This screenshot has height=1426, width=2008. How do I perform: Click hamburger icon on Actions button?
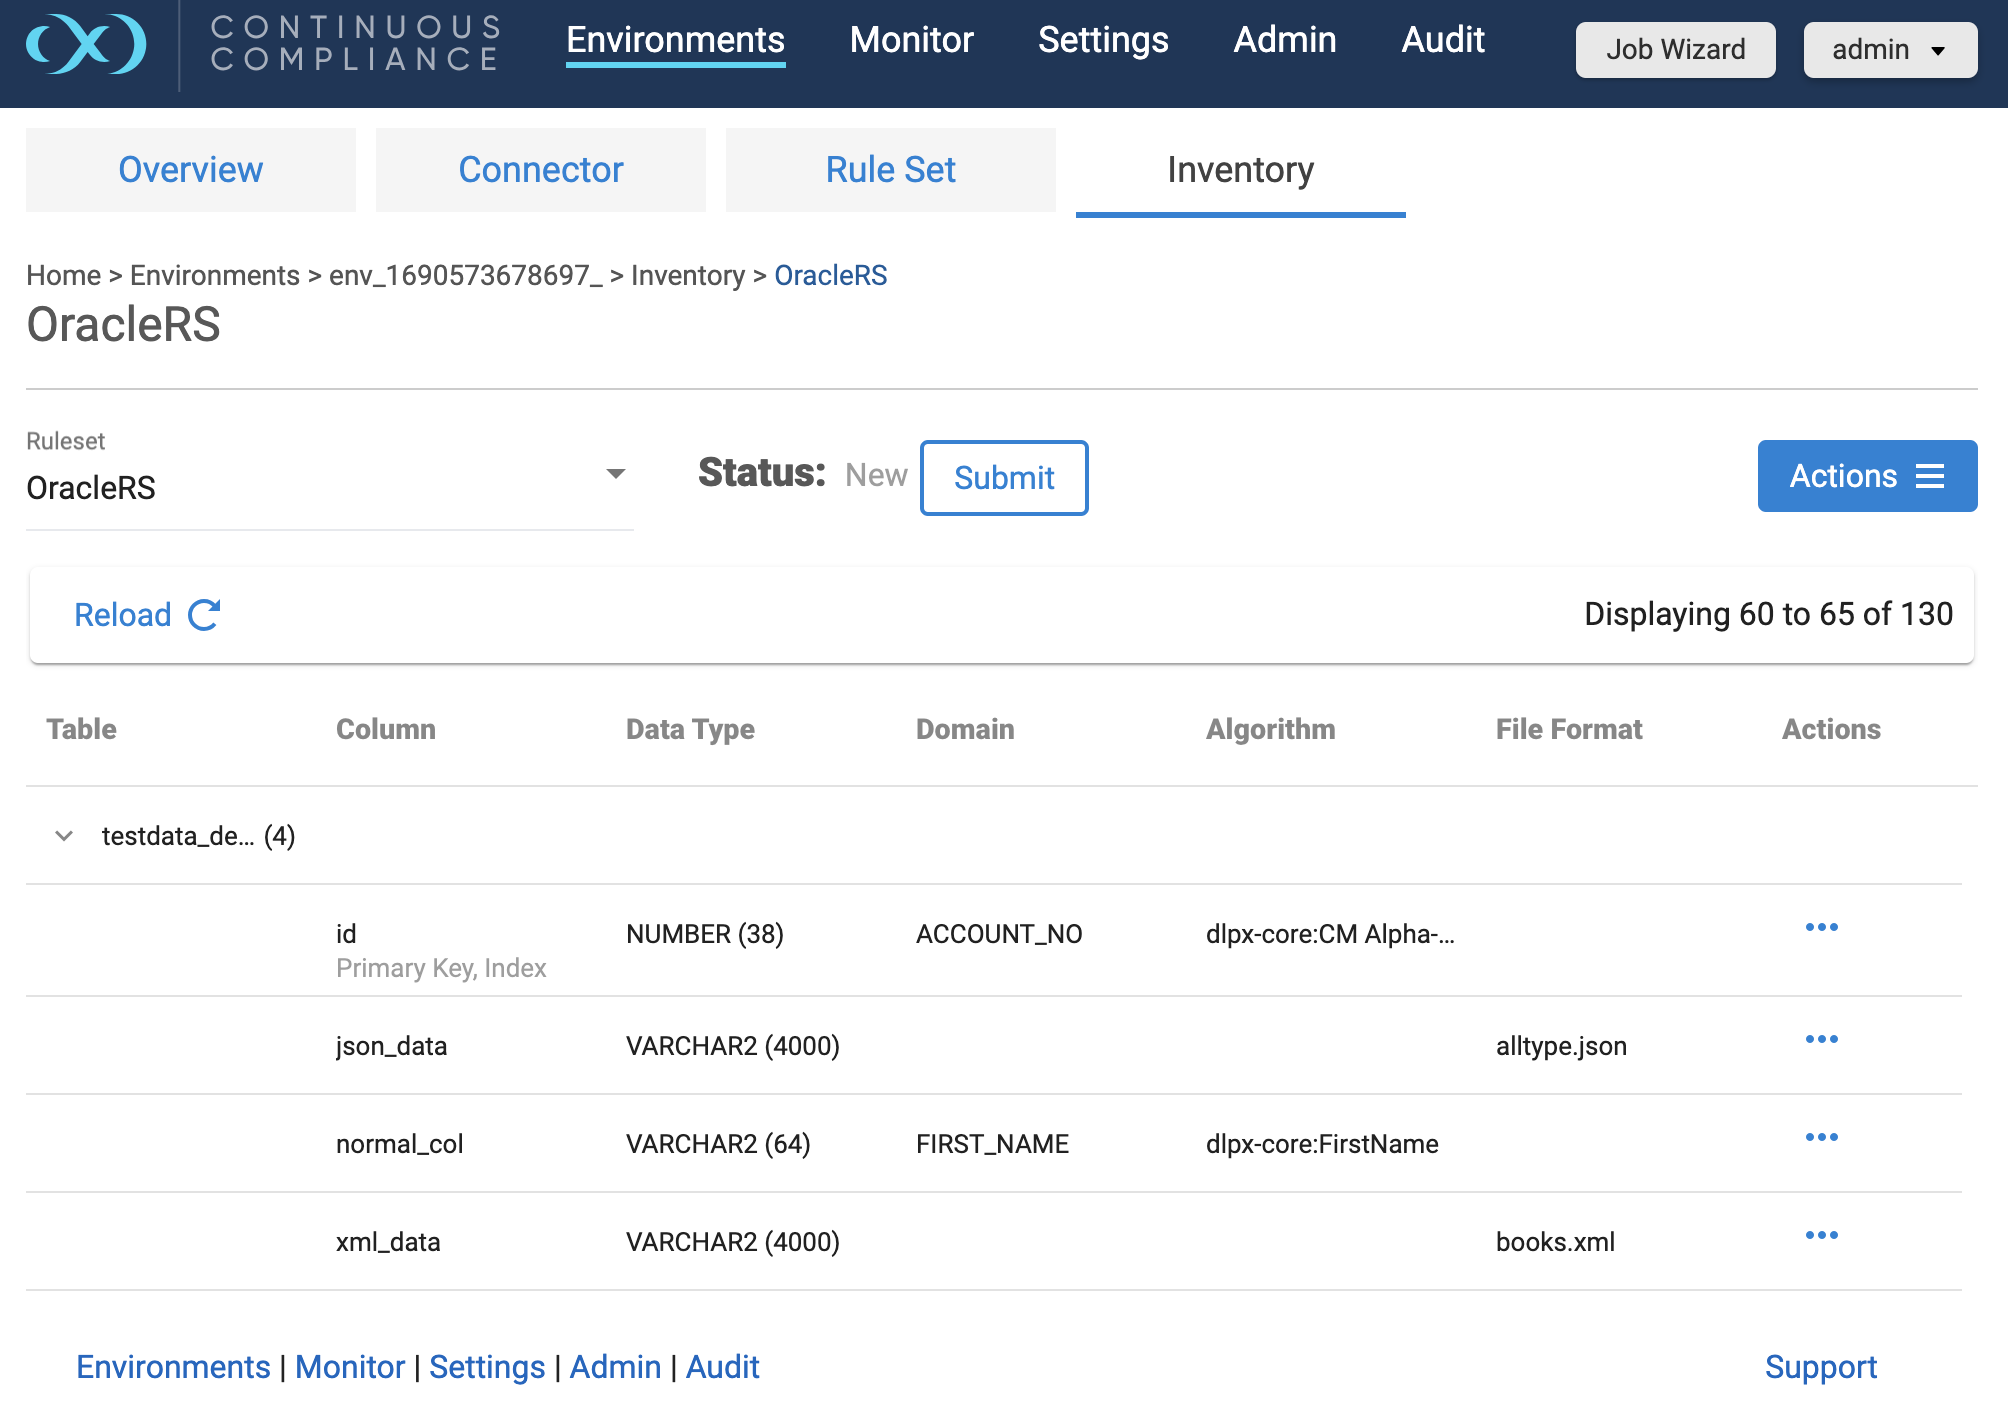point(1930,476)
